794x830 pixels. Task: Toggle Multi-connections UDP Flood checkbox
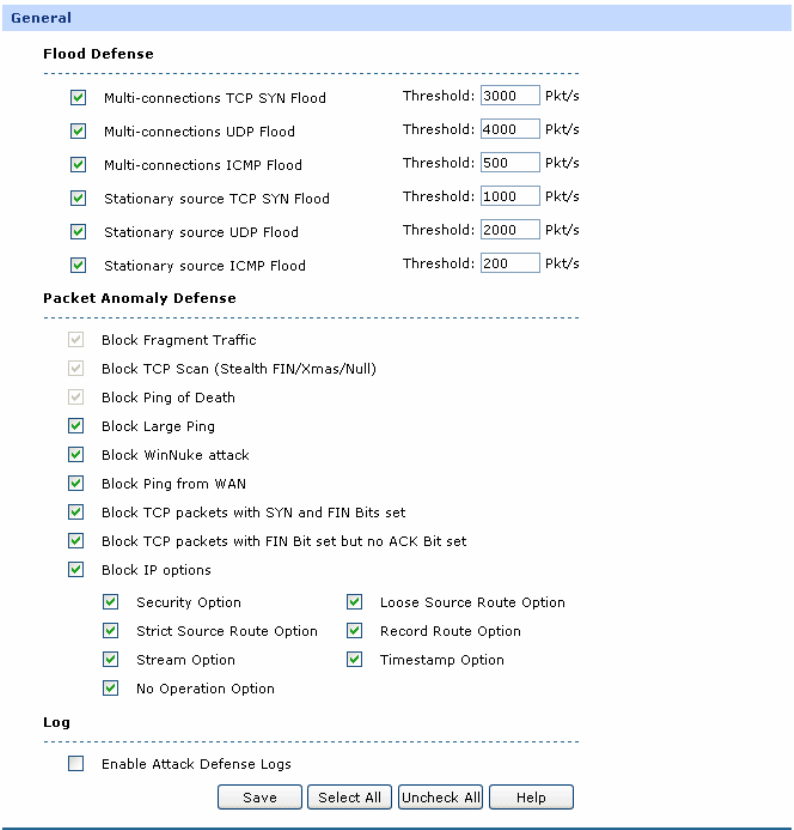[78, 132]
